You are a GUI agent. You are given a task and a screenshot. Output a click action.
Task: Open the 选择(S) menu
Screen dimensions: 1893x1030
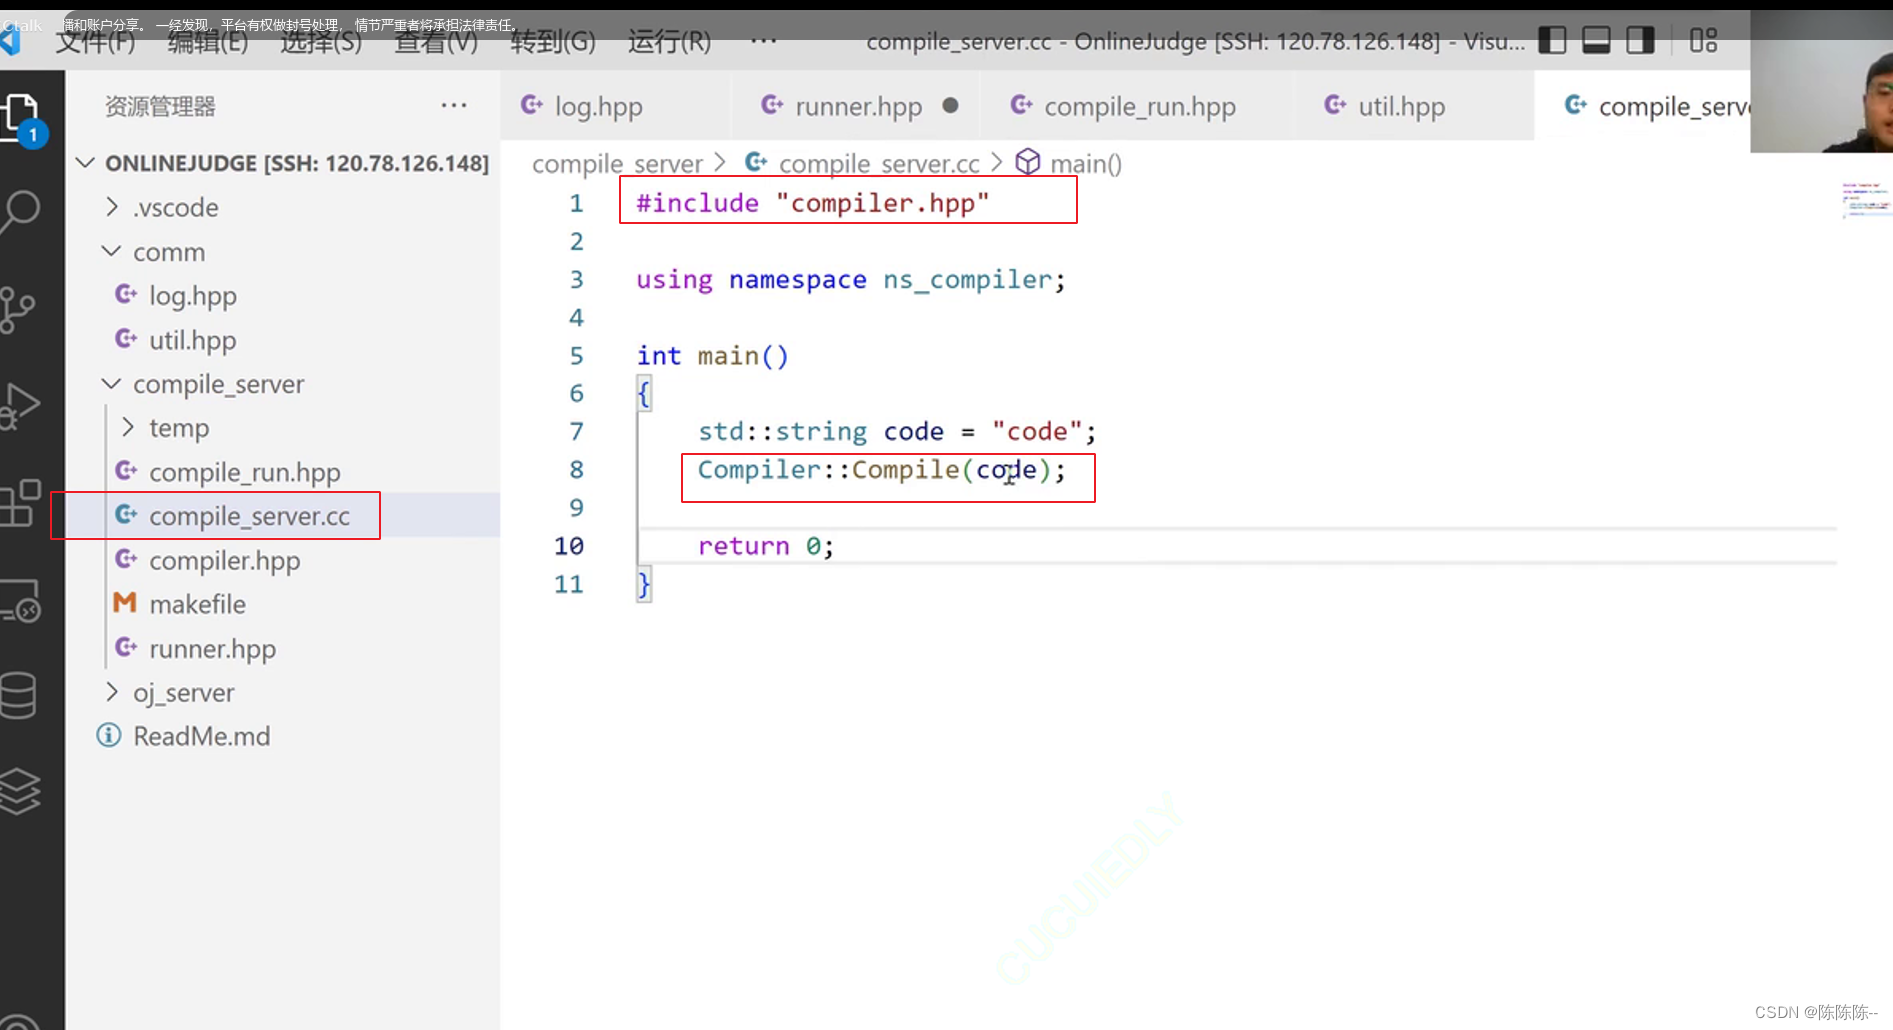click(x=321, y=42)
